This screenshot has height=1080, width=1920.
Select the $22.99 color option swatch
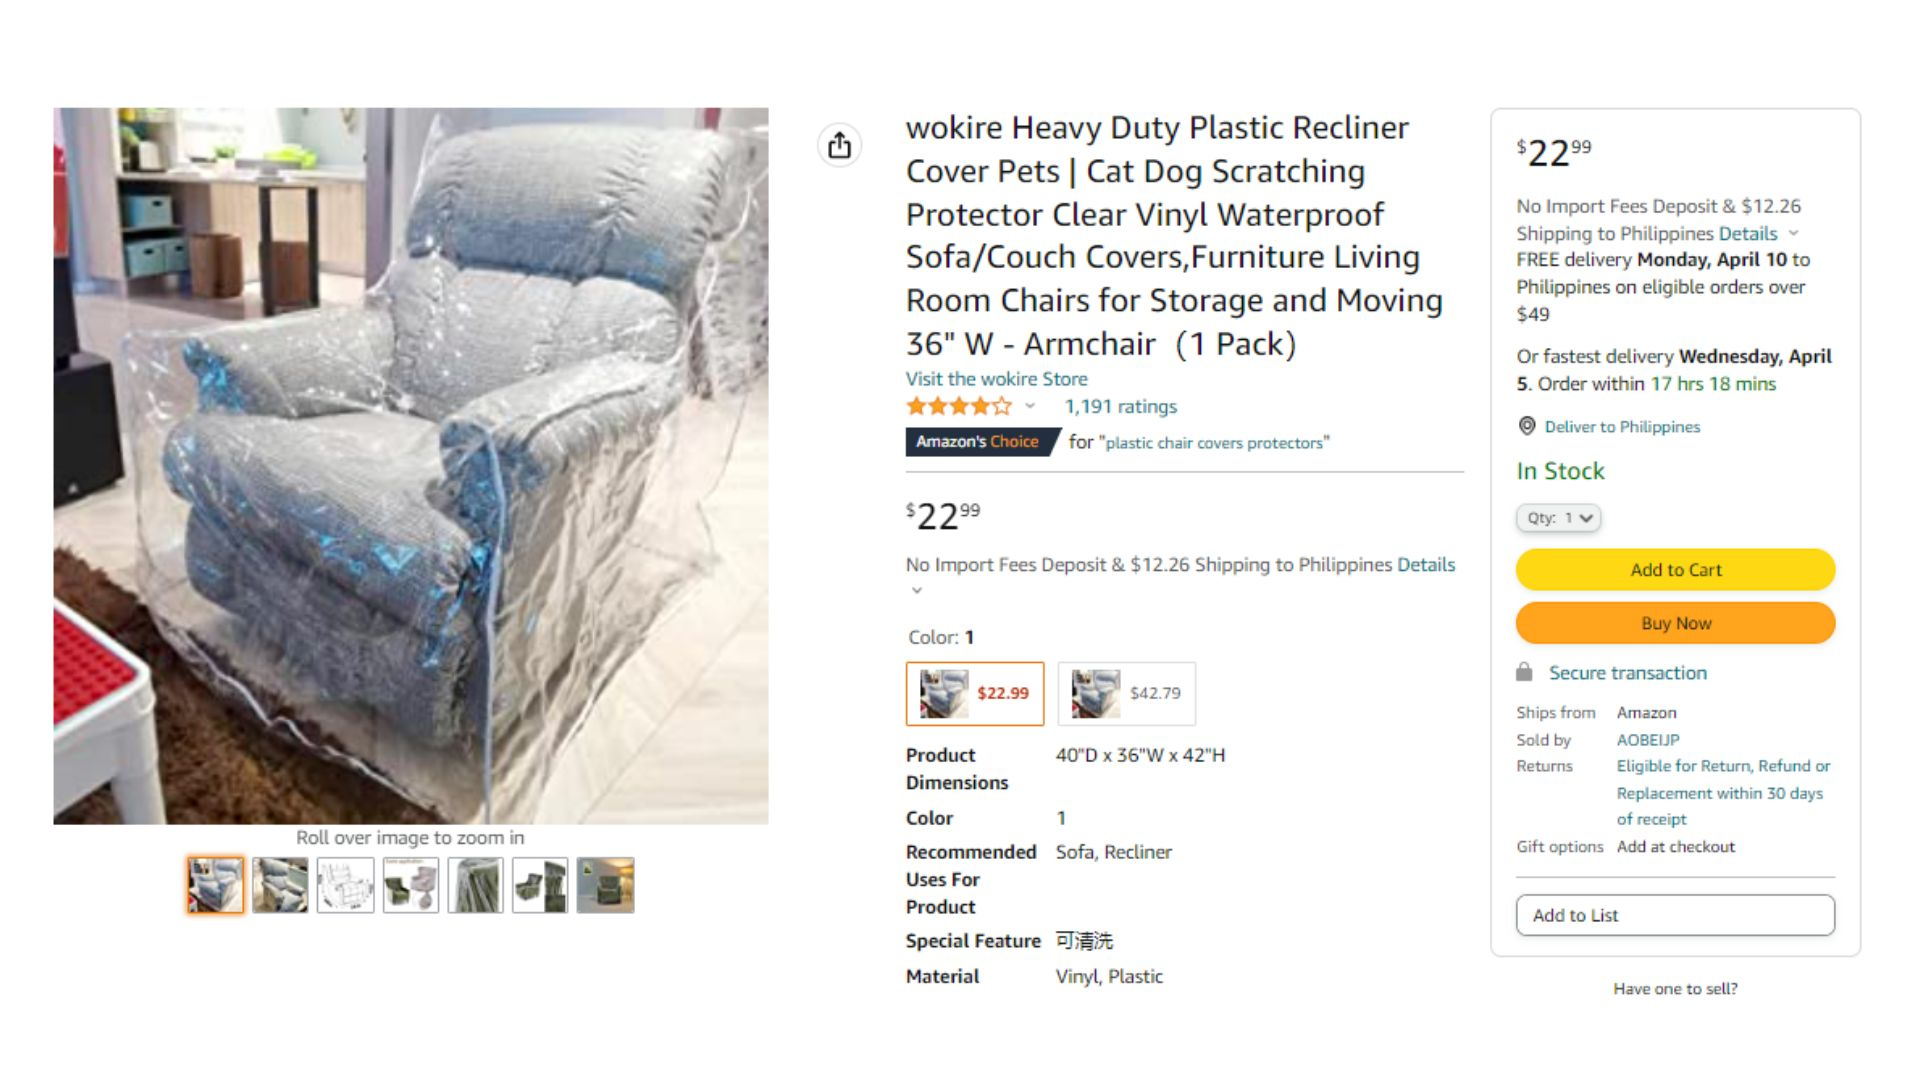coord(975,693)
